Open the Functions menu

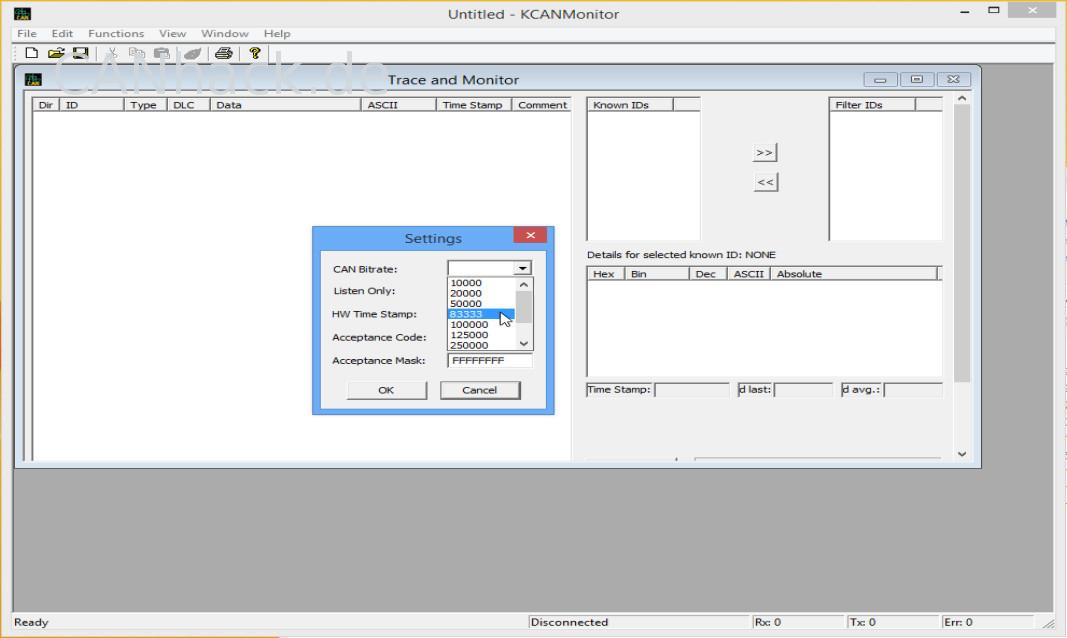116,33
